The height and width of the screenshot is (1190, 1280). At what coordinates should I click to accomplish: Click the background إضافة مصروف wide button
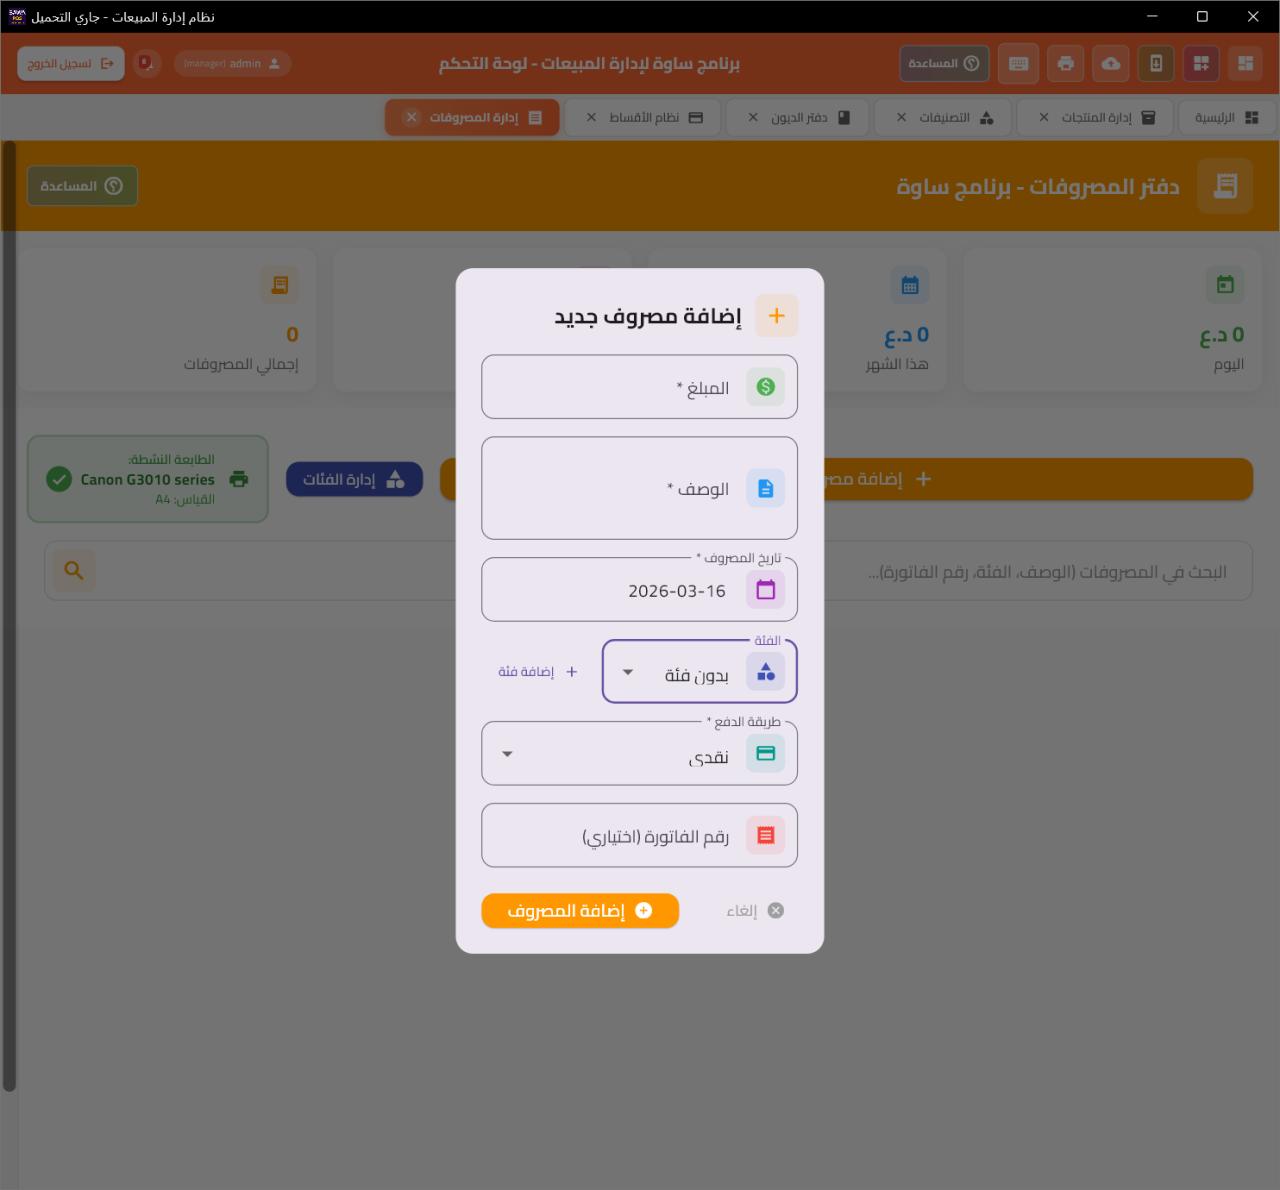[x=846, y=479]
